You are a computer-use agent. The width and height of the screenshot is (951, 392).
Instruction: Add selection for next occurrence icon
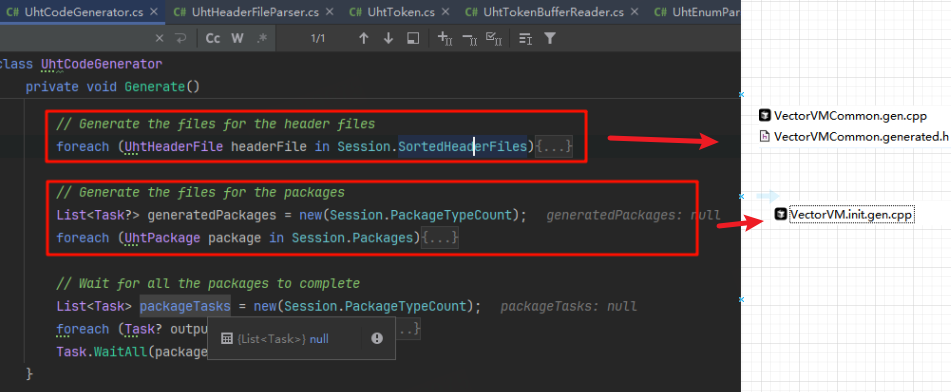coord(445,38)
